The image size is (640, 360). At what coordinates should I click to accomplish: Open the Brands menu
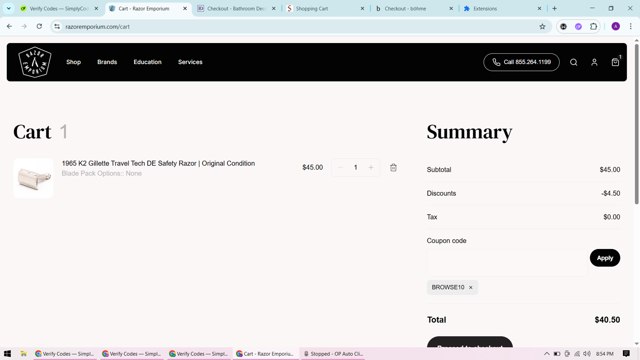(107, 62)
